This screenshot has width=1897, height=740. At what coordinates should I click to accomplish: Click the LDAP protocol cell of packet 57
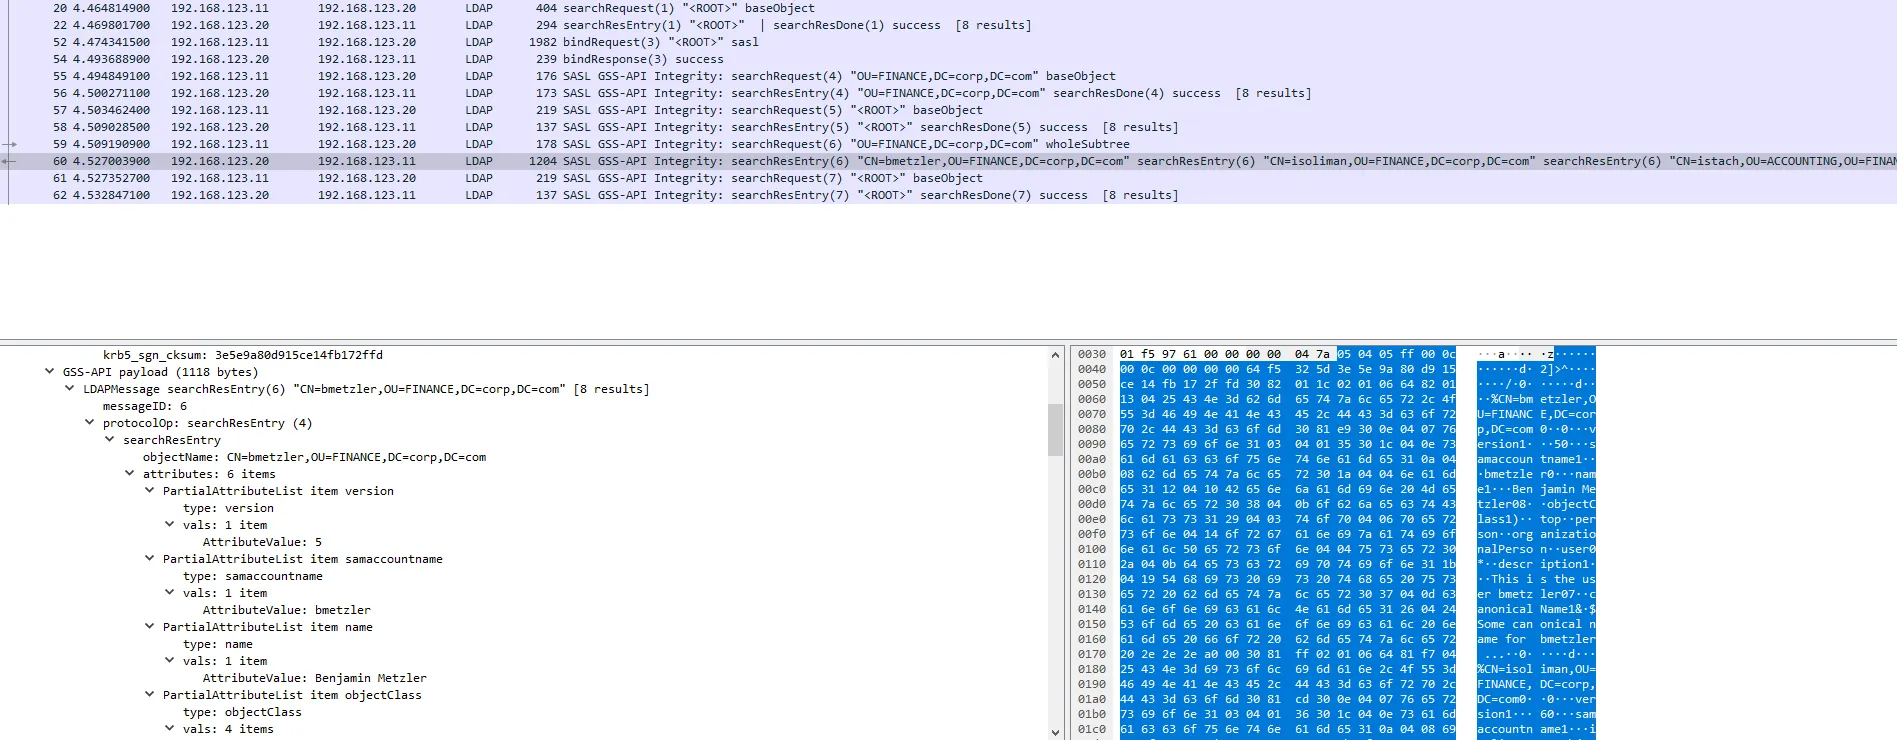479,110
